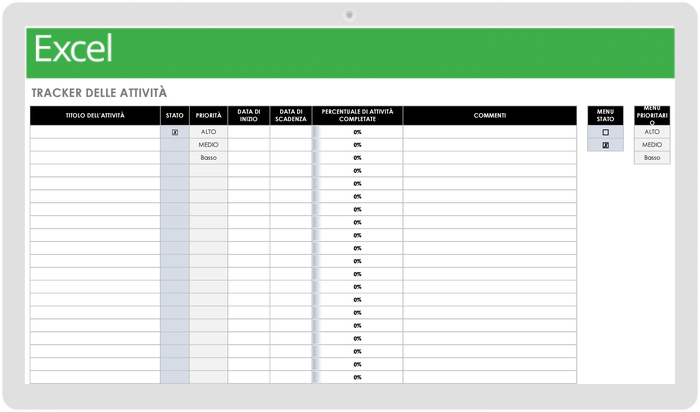Click the Excel logo text in the green banner
Screen dimensions: 700x412
73,49
